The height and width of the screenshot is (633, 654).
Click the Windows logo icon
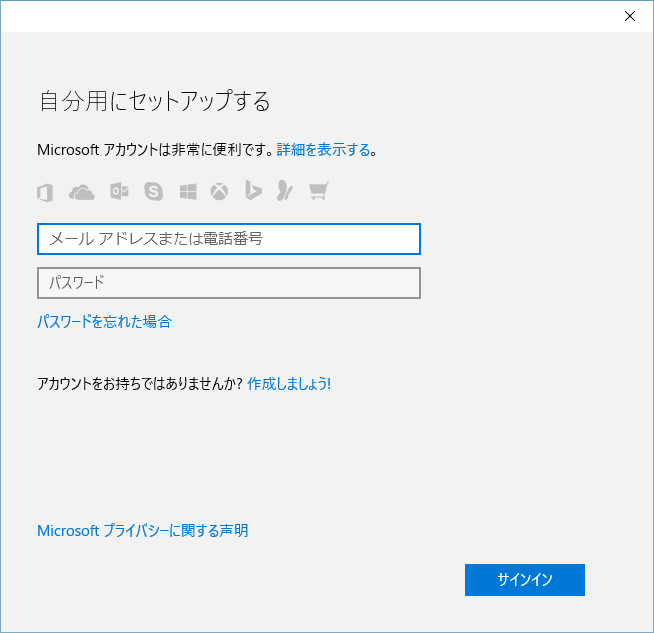(x=188, y=191)
